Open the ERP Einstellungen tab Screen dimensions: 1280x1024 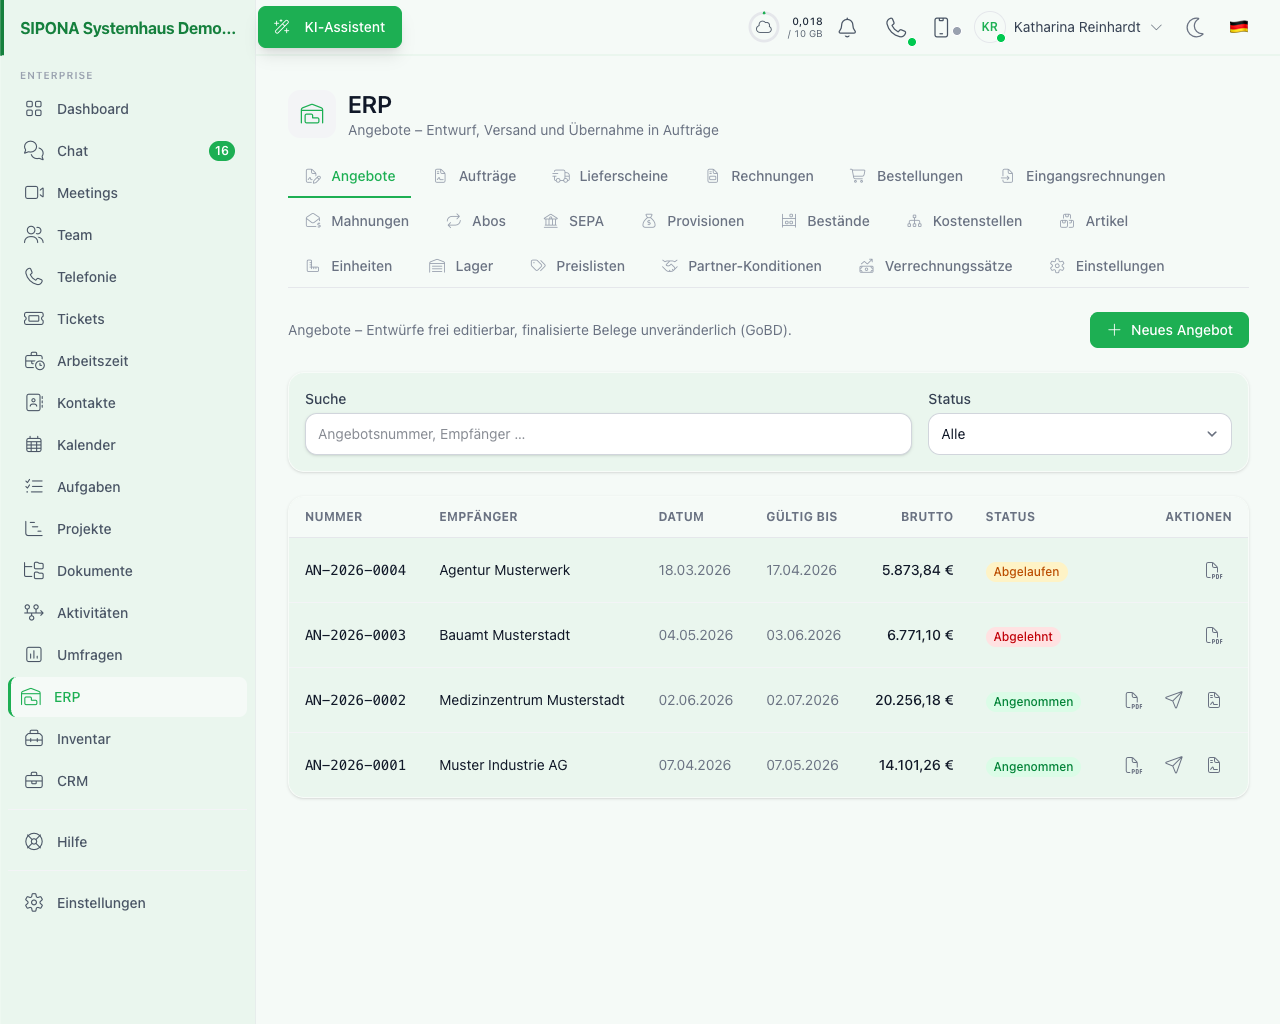1107,266
